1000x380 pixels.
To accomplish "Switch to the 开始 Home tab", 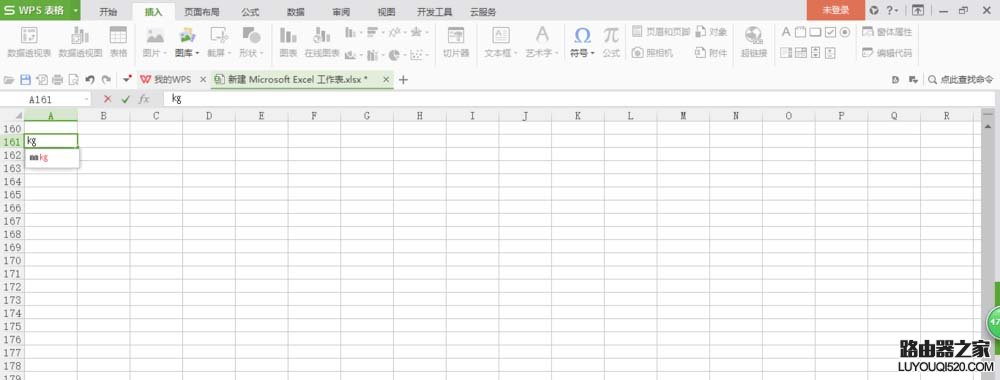I will 108,11.
